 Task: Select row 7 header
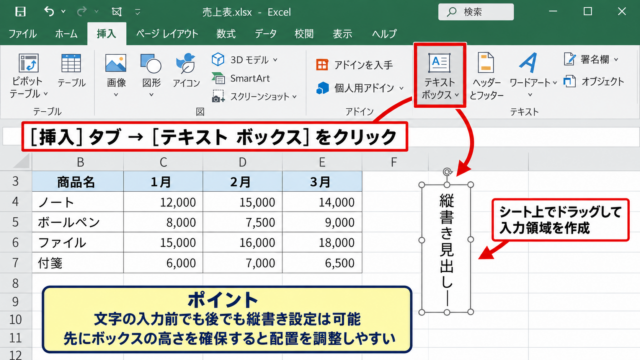click(x=16, y=262)
